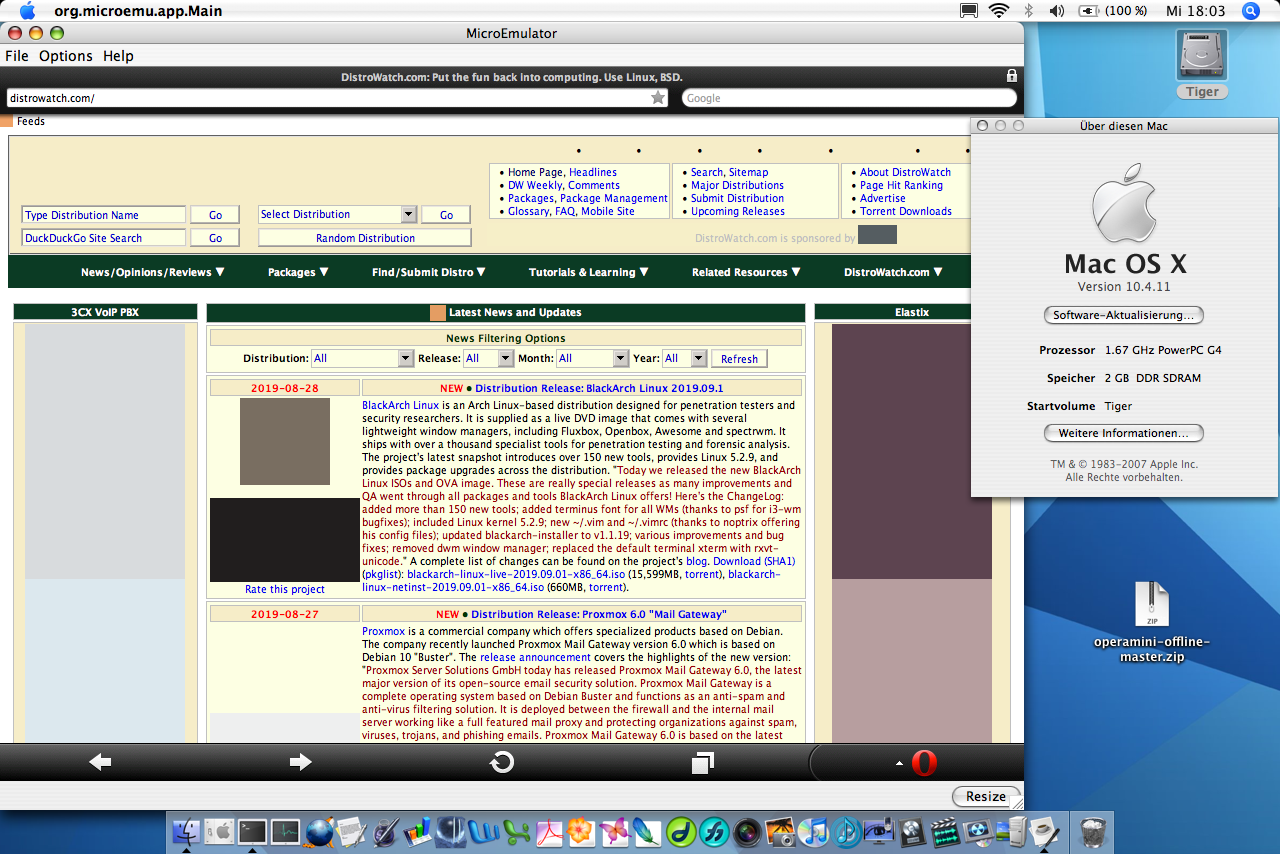The image size is (1280, 854).
Task: Open Spotlight search magnifier
Action: click(1250, 11)
